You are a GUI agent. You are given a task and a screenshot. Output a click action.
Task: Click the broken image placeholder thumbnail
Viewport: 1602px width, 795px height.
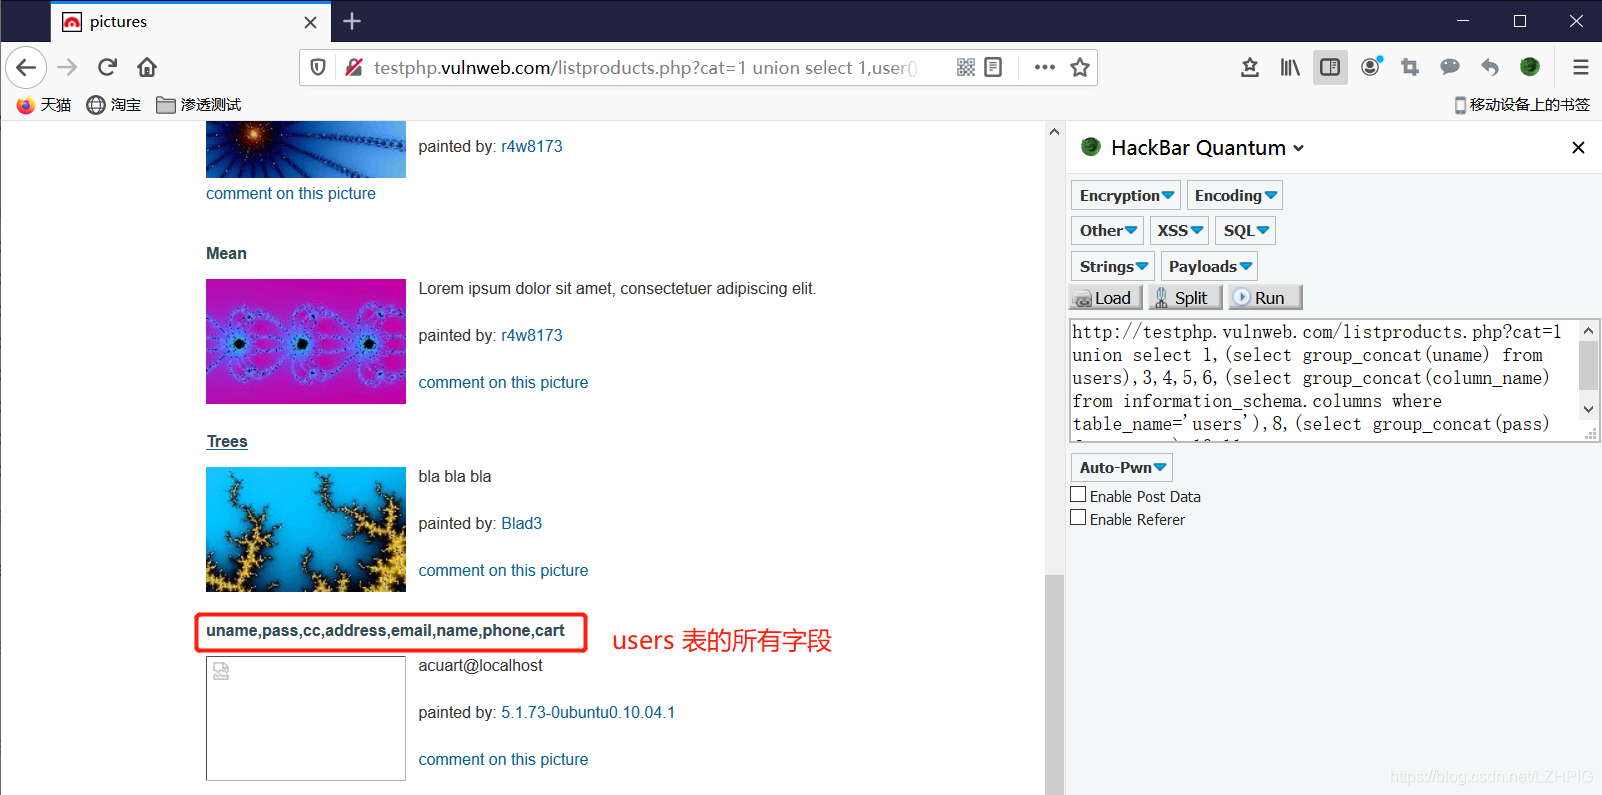(x=306, y=718)
